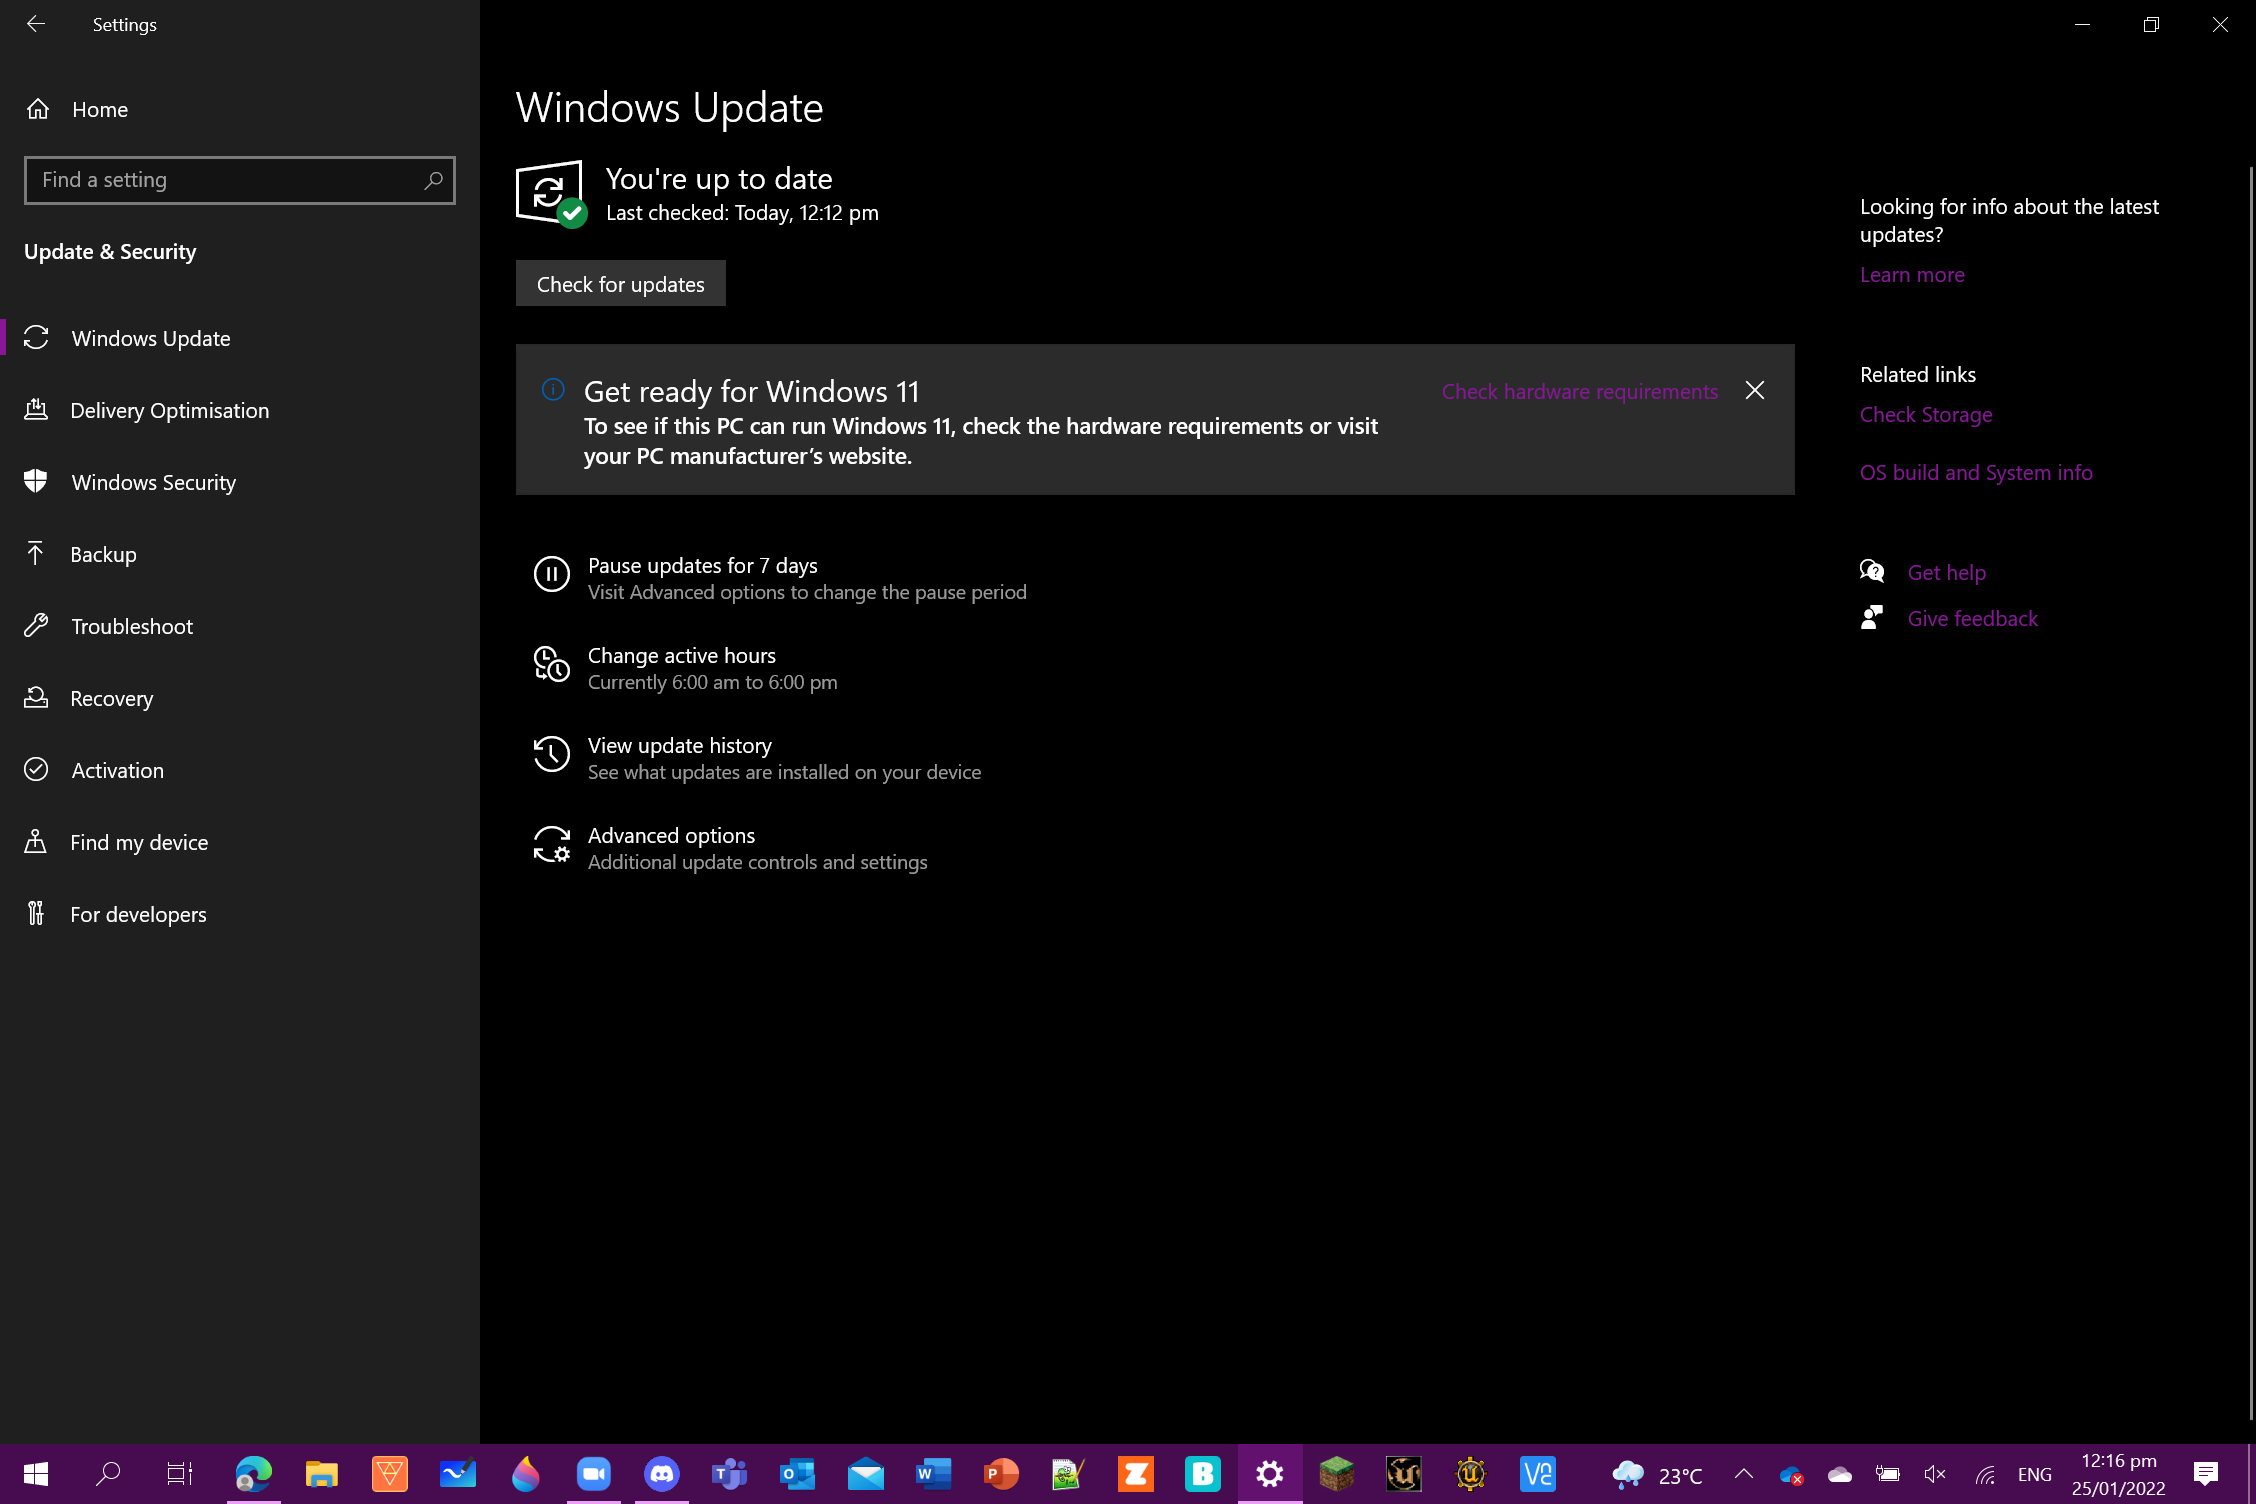The width and height of the screenshot is (2256, 1504).
Task: Open Microsoft Teams from taskbar
Action: pos(730,1474)
